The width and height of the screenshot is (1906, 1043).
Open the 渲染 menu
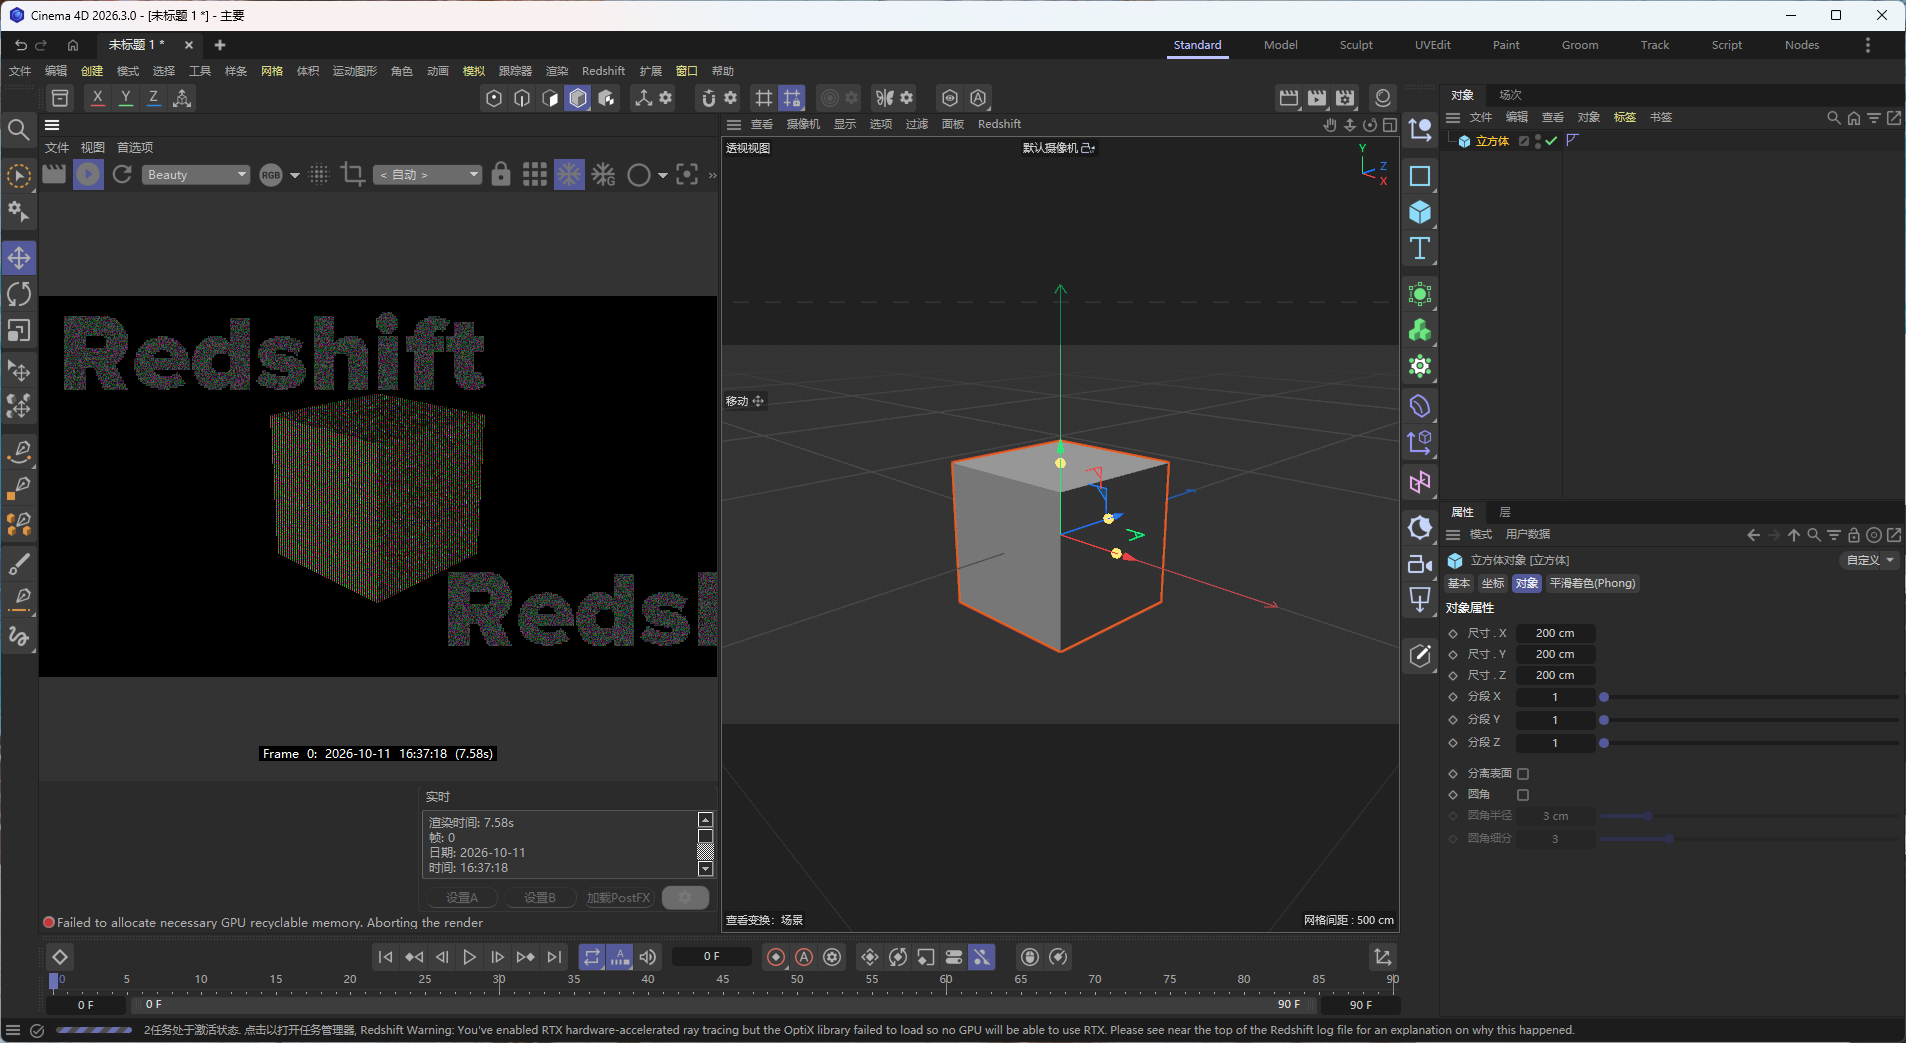pyautogui.click(x=557, y=71)
